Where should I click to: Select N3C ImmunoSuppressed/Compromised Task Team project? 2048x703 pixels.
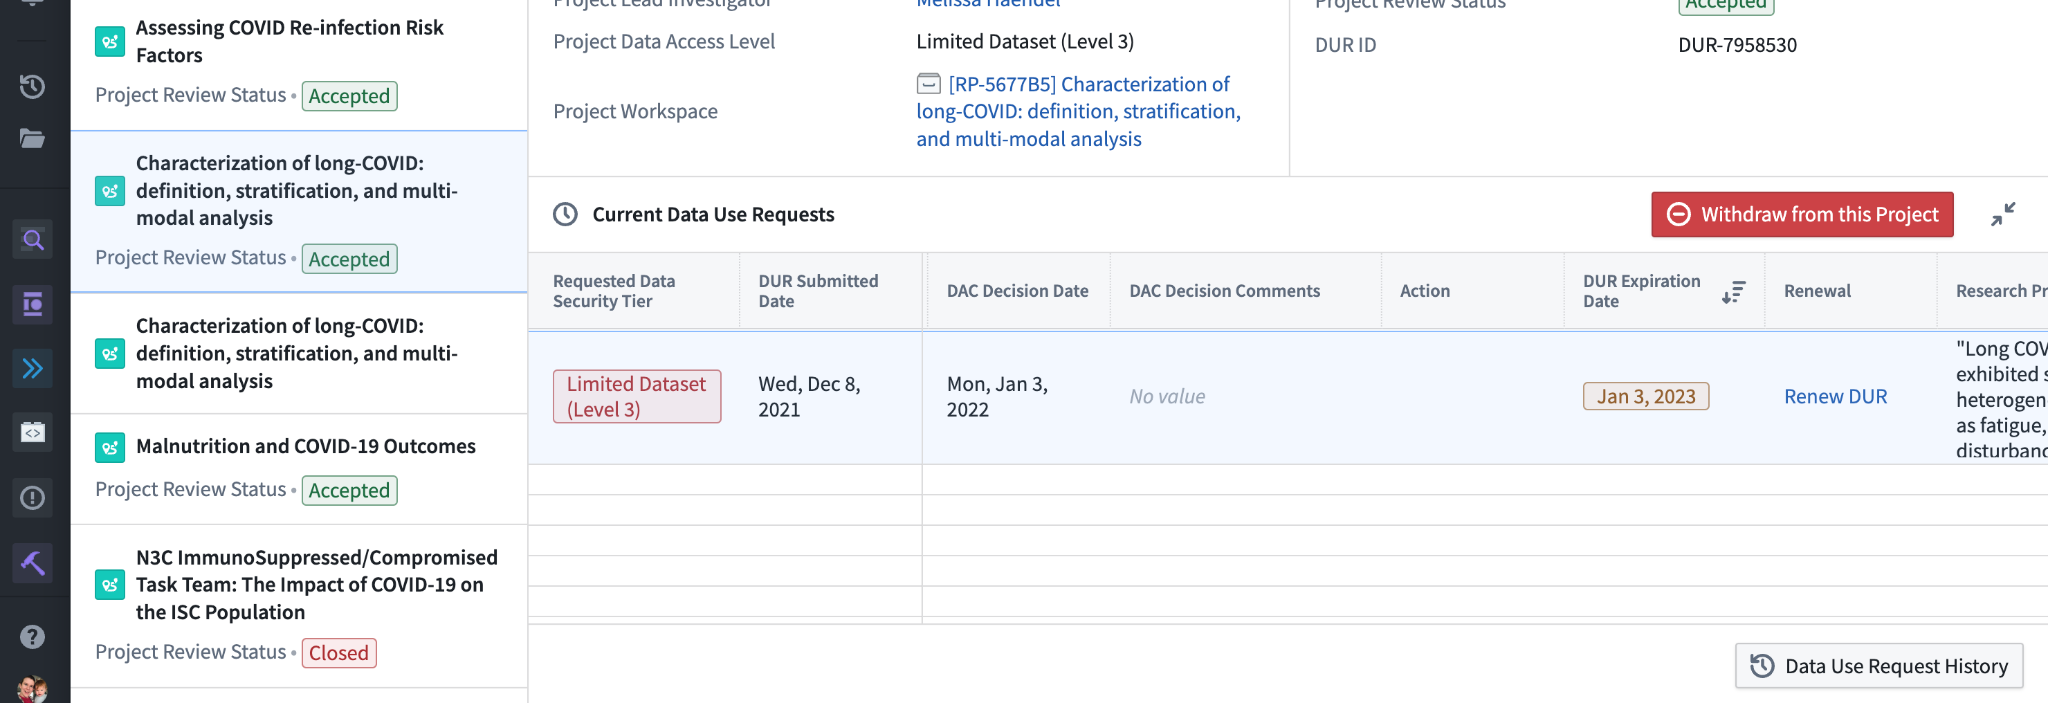point(317,585)
